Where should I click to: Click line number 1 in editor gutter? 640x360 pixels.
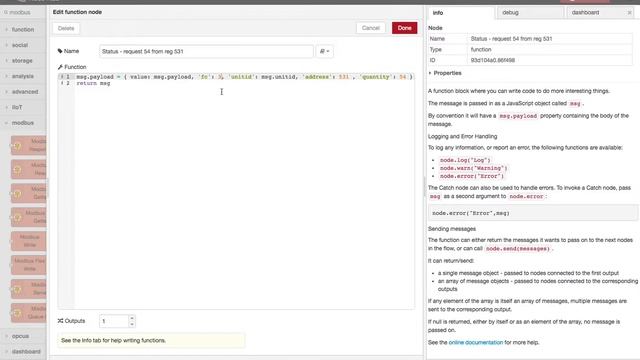pos(68,77)
